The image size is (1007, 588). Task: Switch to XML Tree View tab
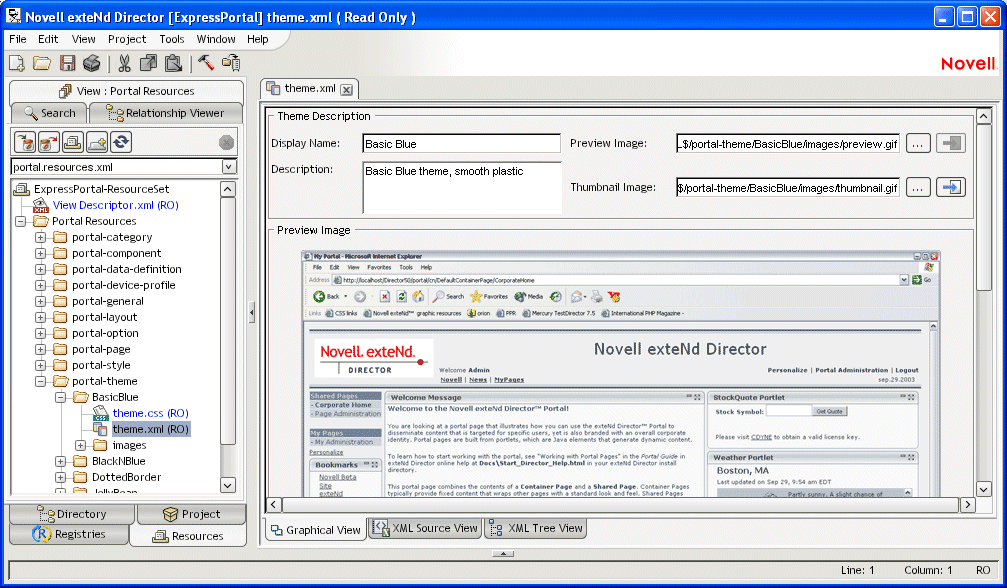[x=536, y=528]
